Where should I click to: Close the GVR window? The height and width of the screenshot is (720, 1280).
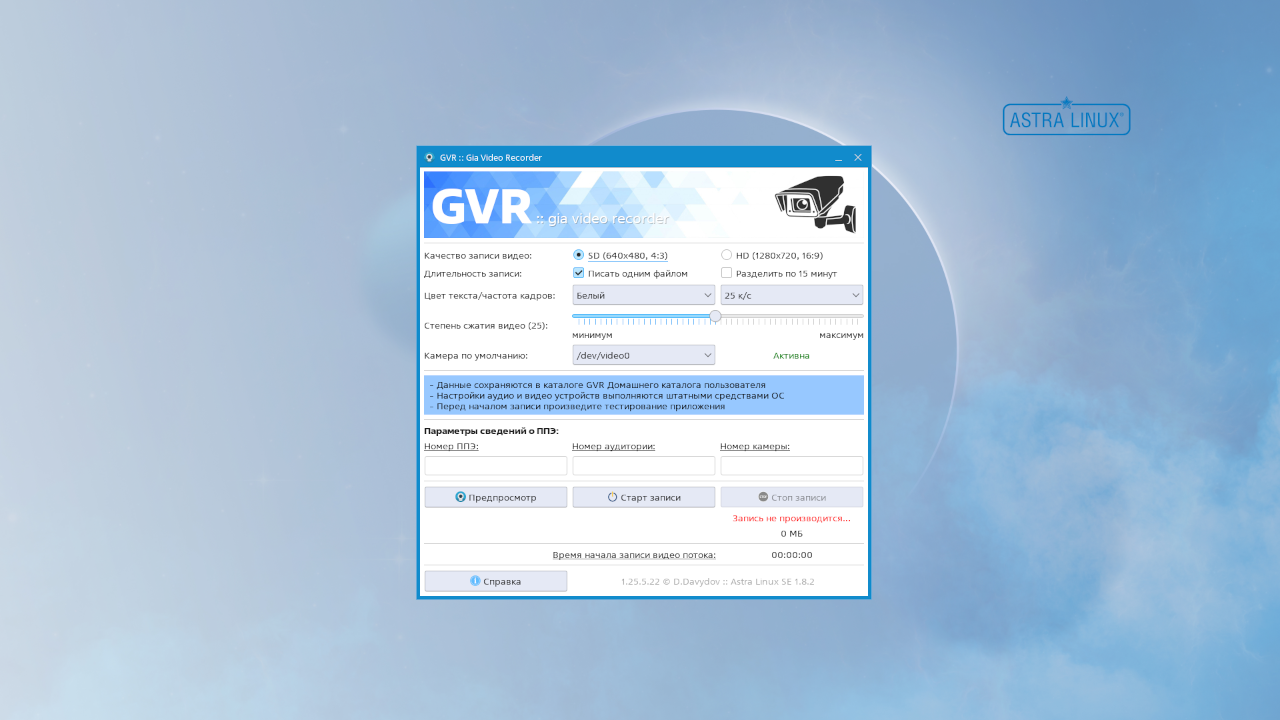point(857,157)
